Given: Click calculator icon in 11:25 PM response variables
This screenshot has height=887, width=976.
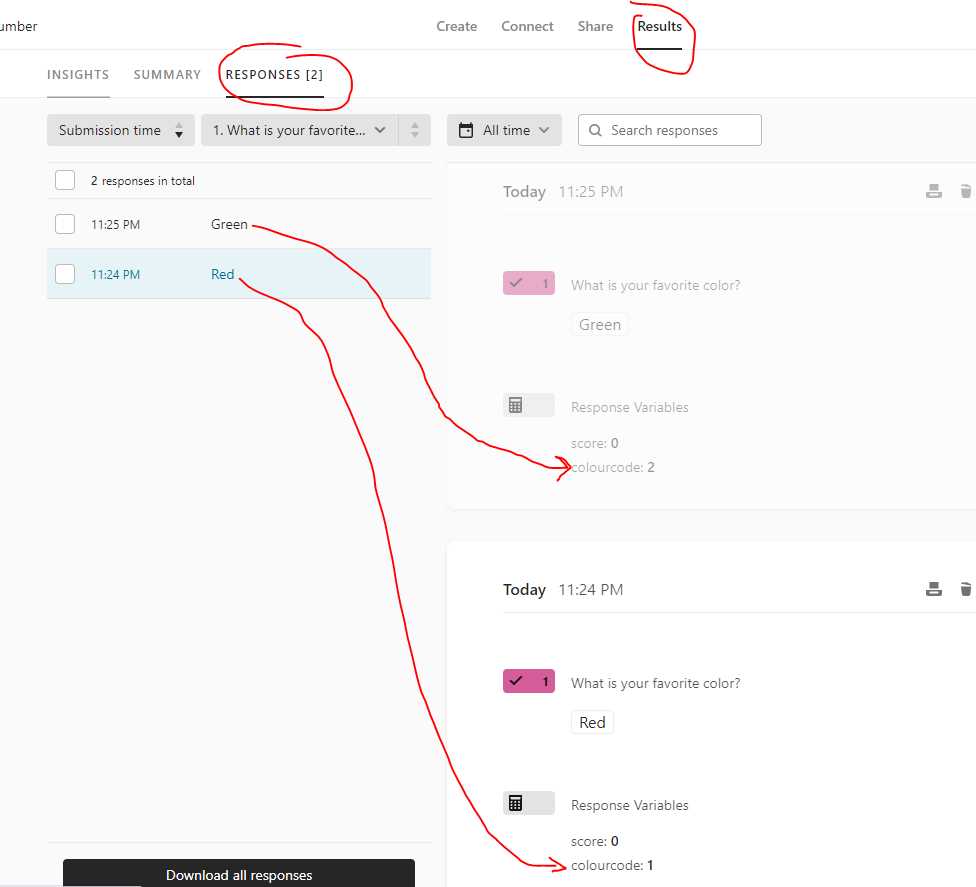Looking at the screenshot, I should click(x=515, y=405).
